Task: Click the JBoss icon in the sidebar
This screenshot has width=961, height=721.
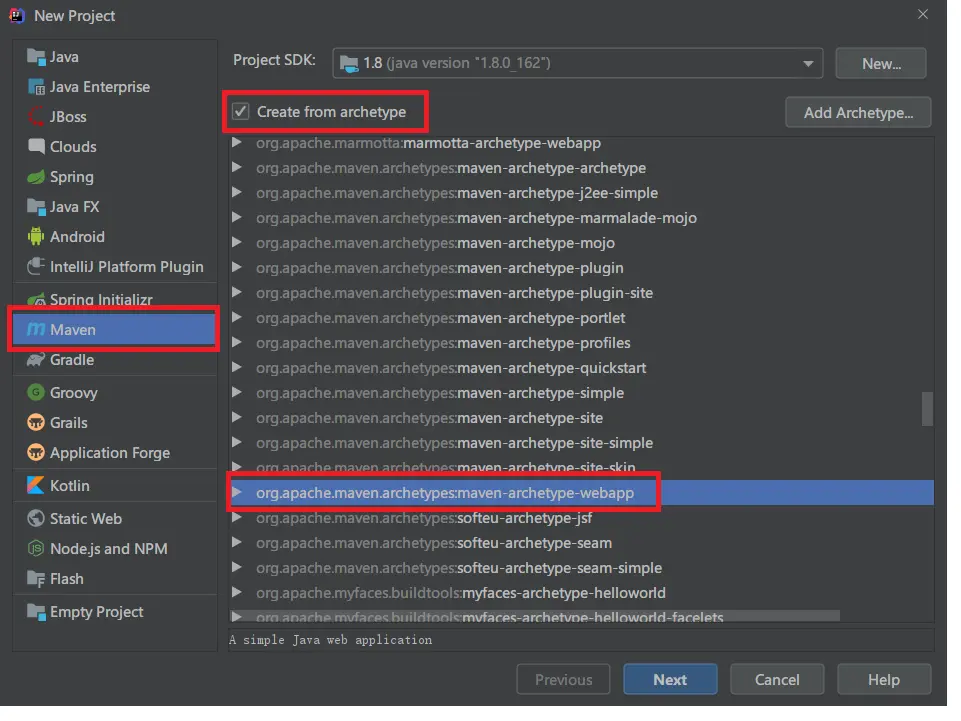Action: tap(36, 118)
